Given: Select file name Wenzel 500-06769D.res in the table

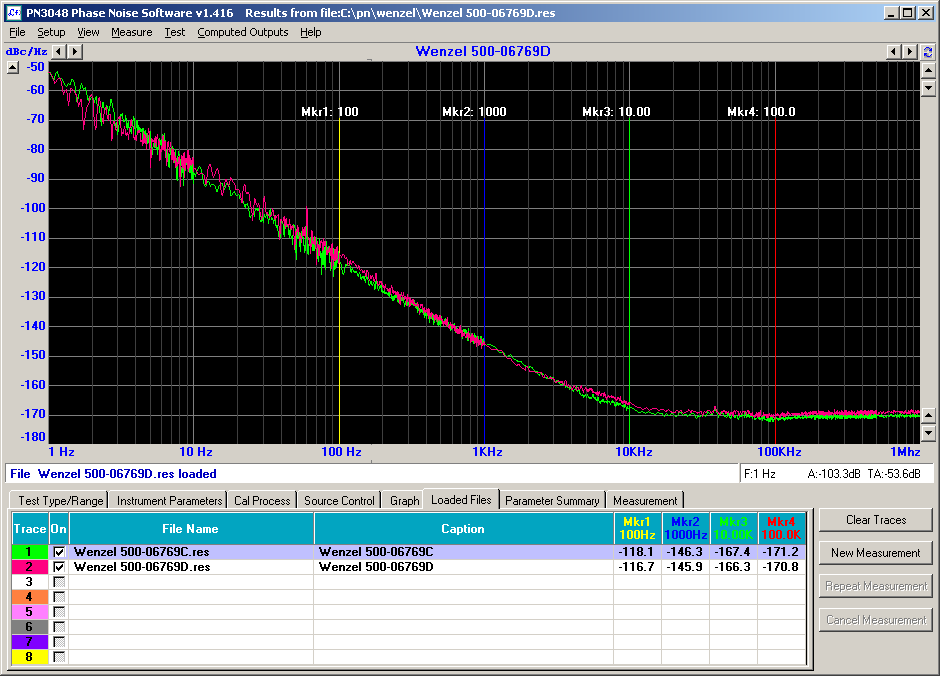Looking at the screenshot, I should 191,567.
